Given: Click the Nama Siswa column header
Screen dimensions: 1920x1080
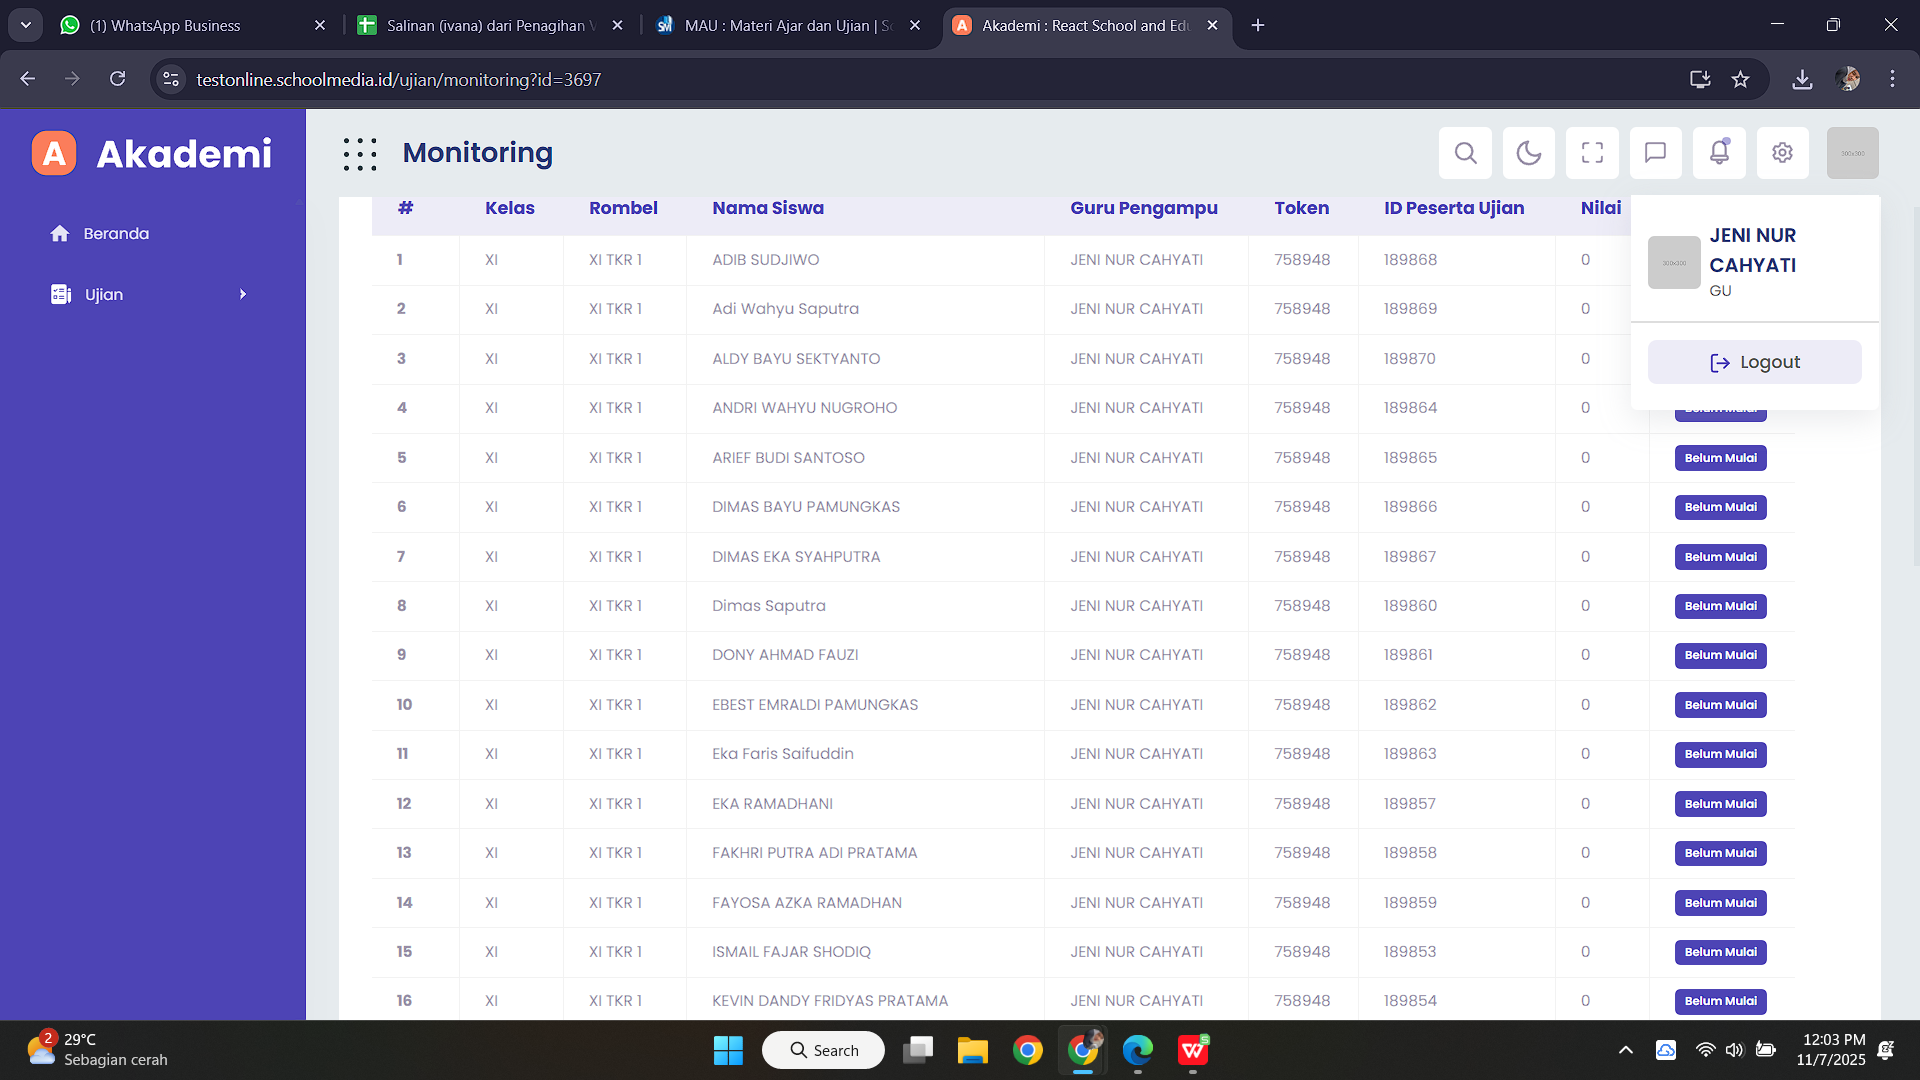Looking at the screenshot, I should point(767,208).
